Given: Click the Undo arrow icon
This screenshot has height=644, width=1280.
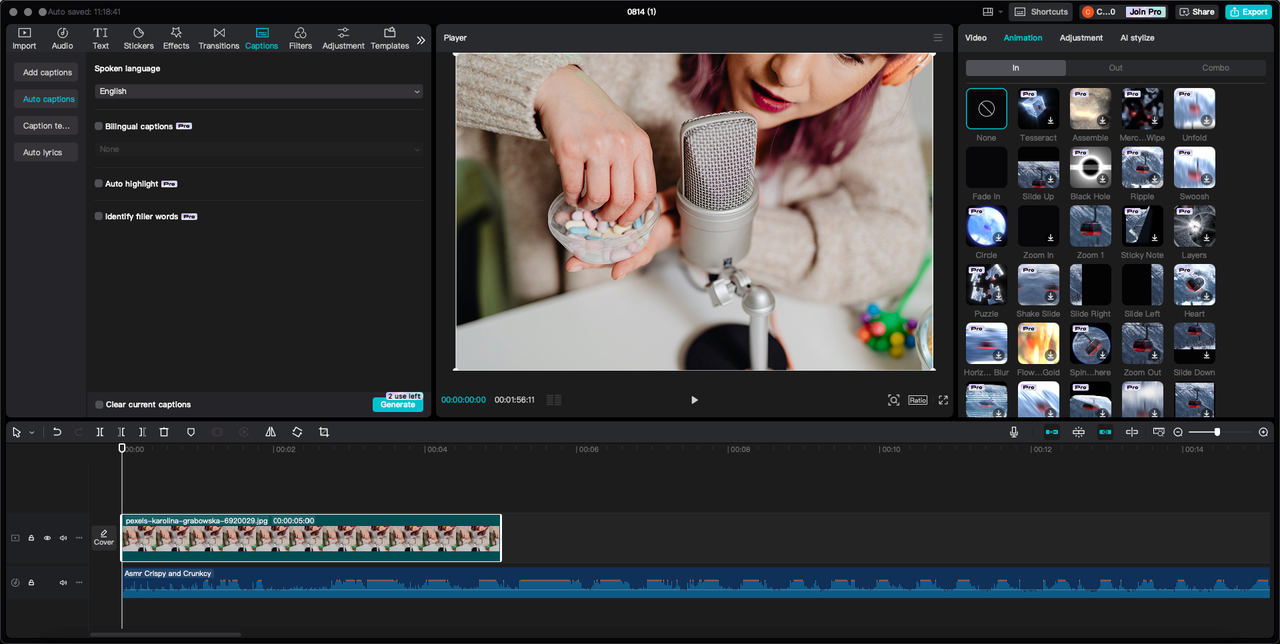Looking at the screenshot, I should (x=57, y=432).
